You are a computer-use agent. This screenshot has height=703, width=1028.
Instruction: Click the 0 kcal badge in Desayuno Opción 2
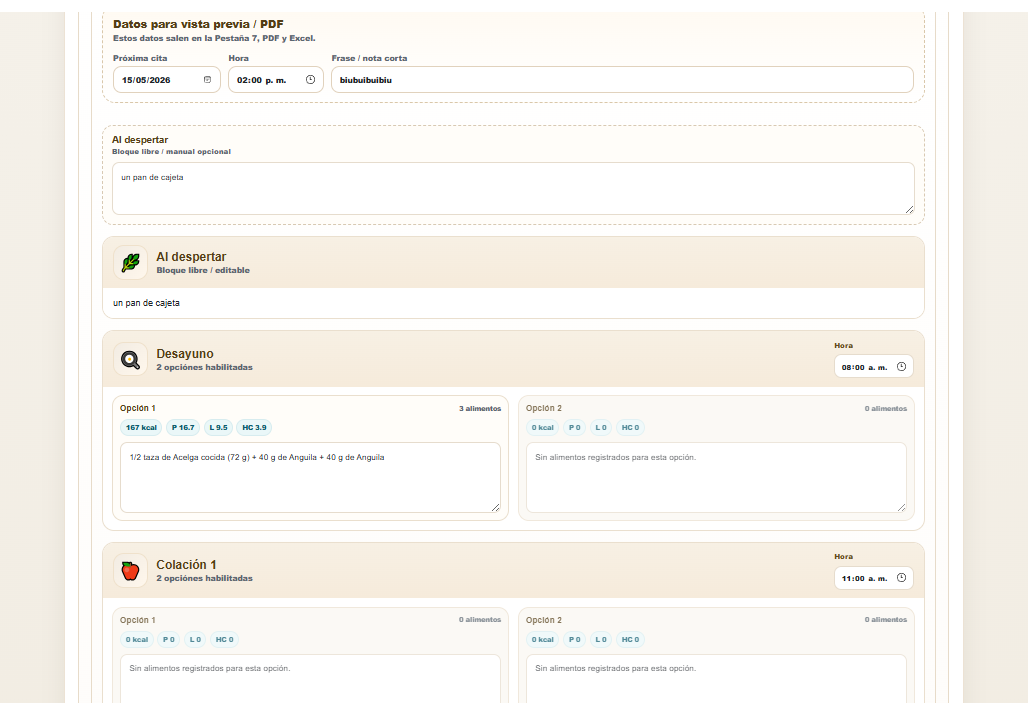pyautogui.click(x=542, y=428)
